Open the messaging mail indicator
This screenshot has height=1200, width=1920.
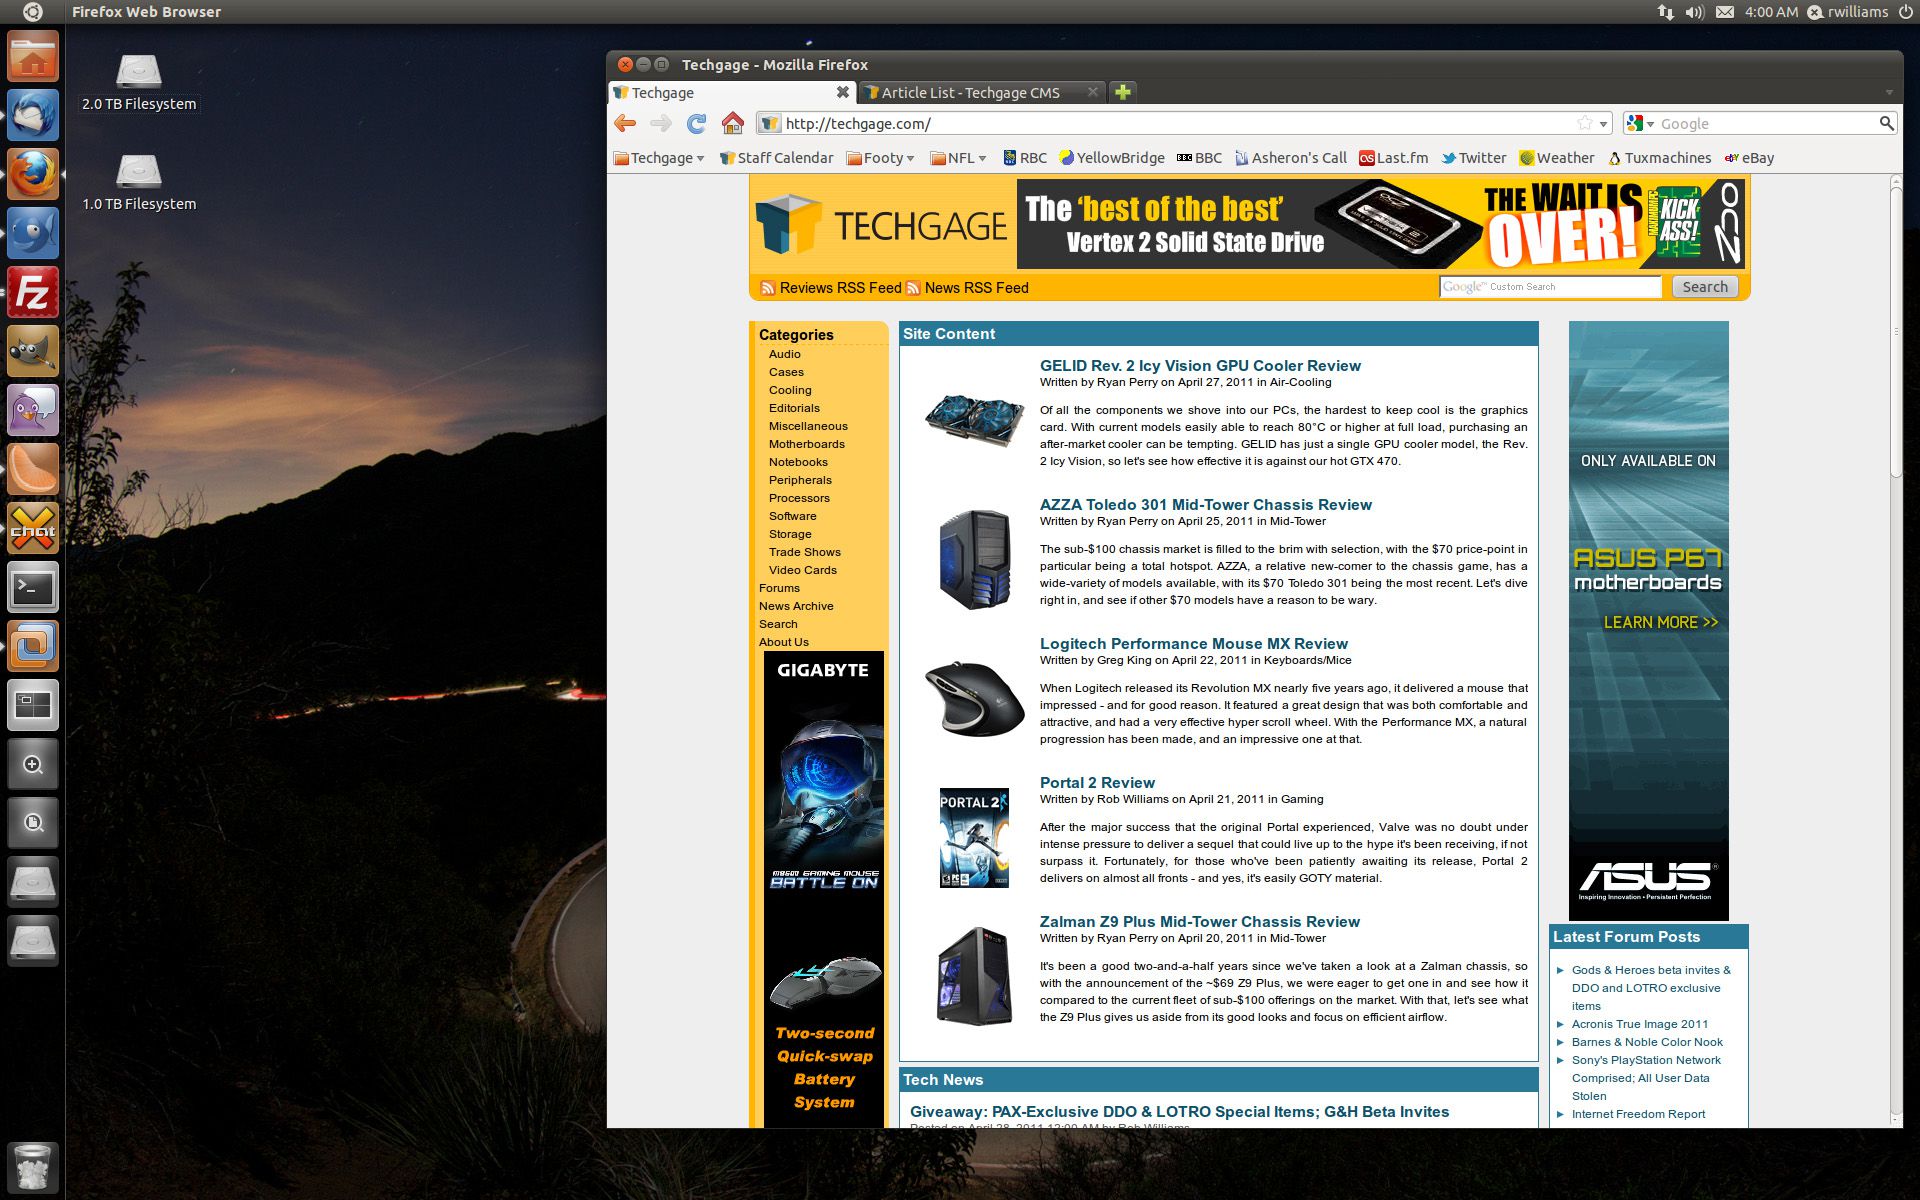pyautogui.click(x=1725, y=12)
